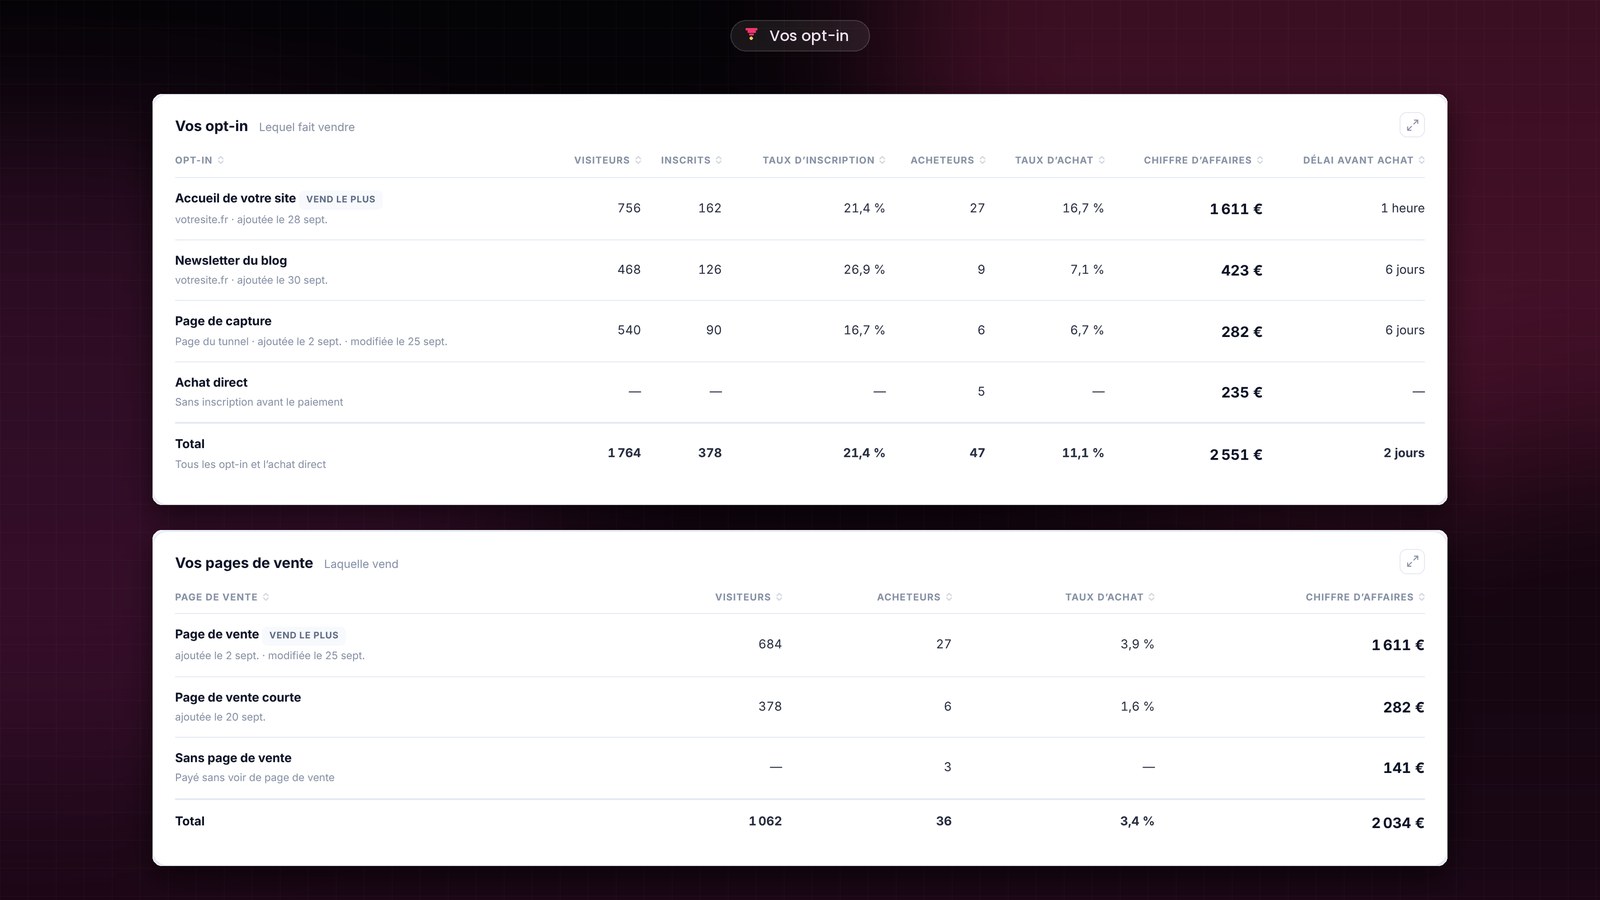Click the 2 jours total delay
1600x900 pixels.
pyautogui.click(x=1404, y=453)
